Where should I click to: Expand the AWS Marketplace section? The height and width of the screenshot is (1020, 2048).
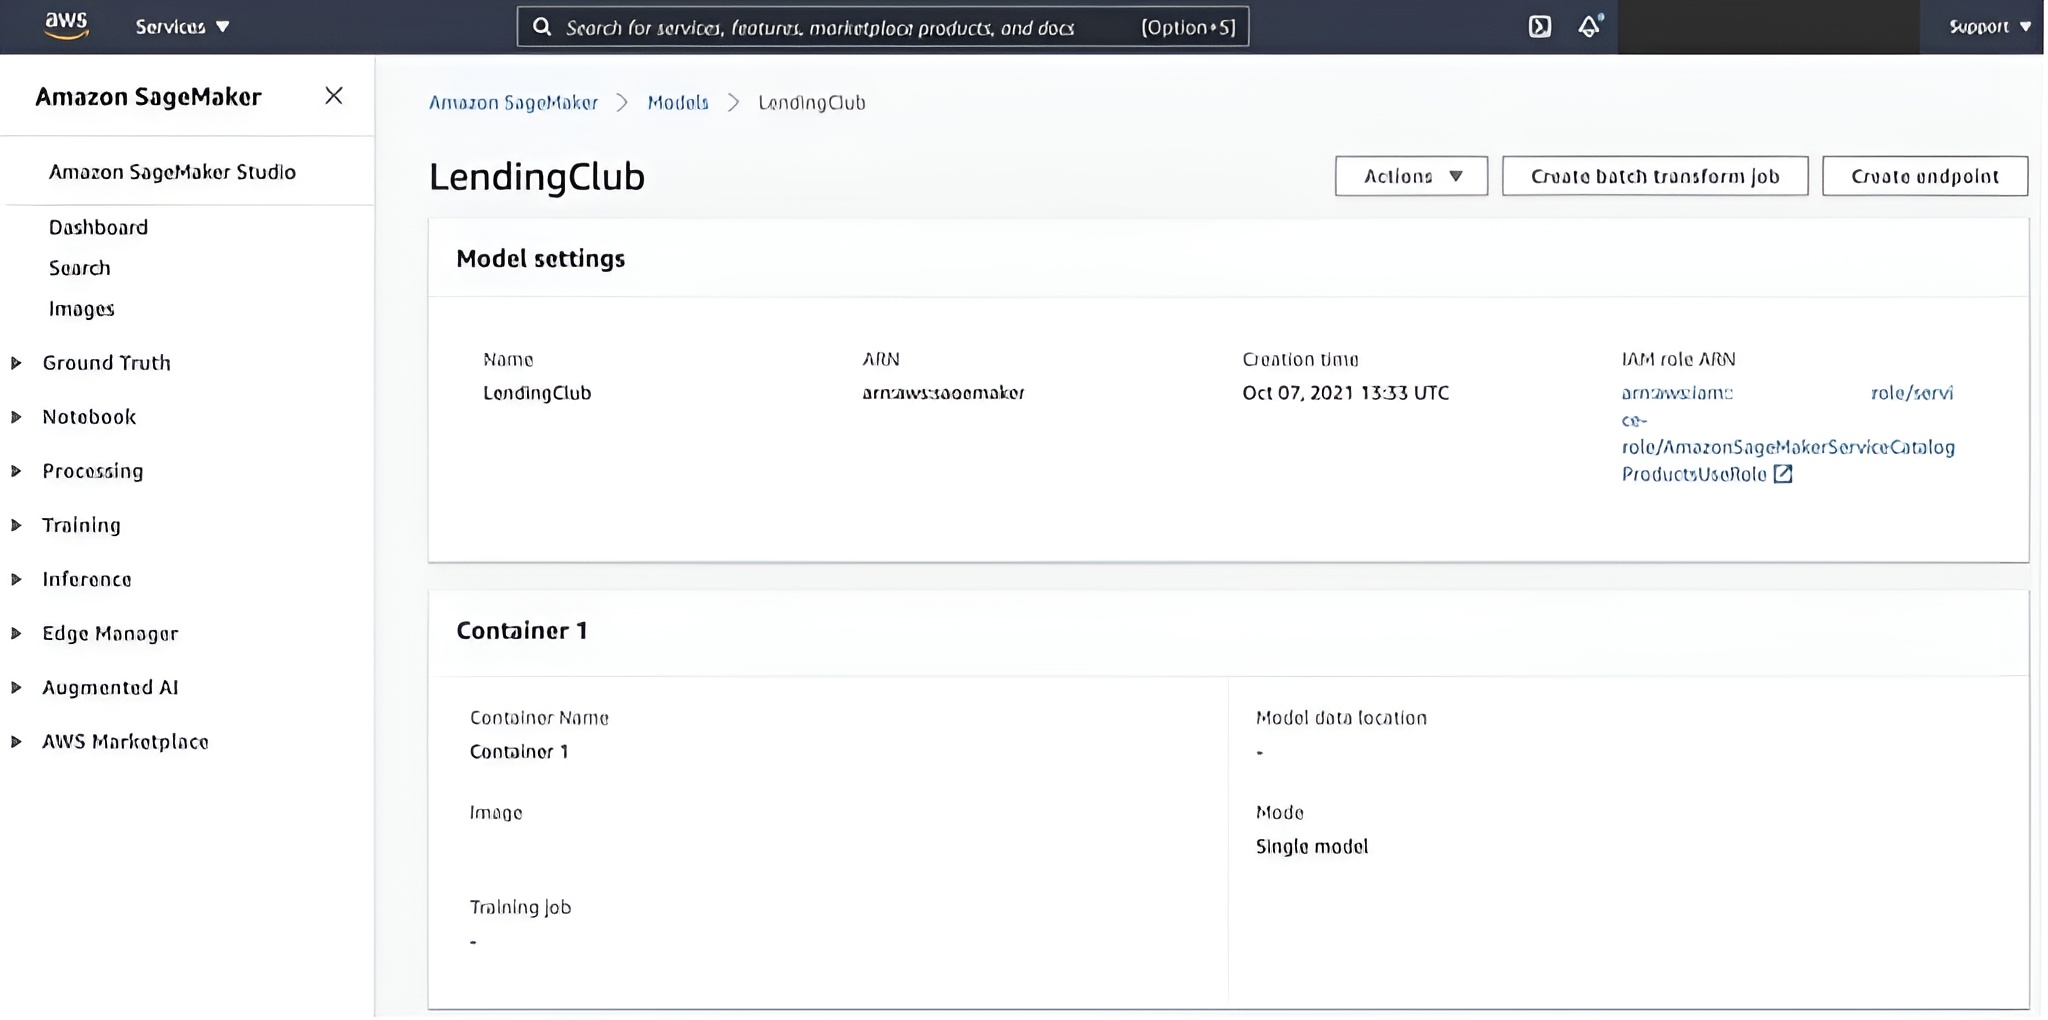point(17,742)
